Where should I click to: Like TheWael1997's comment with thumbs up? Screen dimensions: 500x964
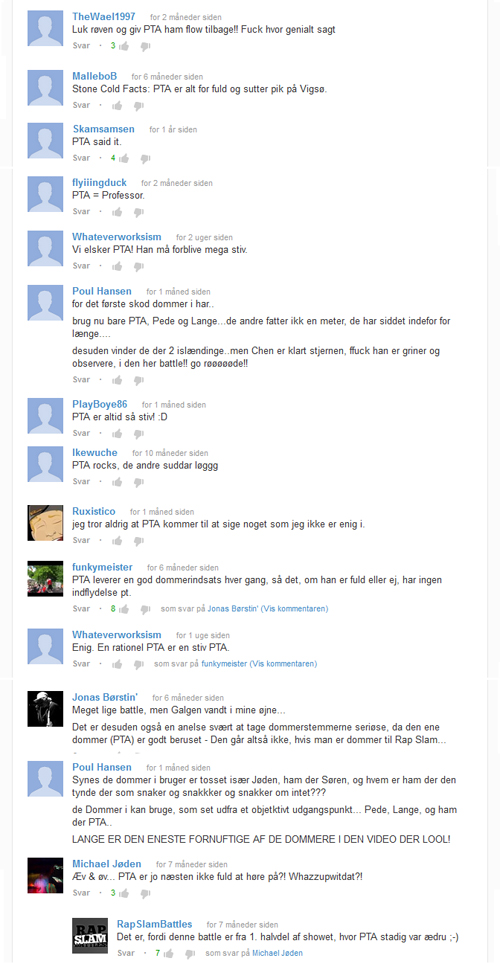point(124,46)
